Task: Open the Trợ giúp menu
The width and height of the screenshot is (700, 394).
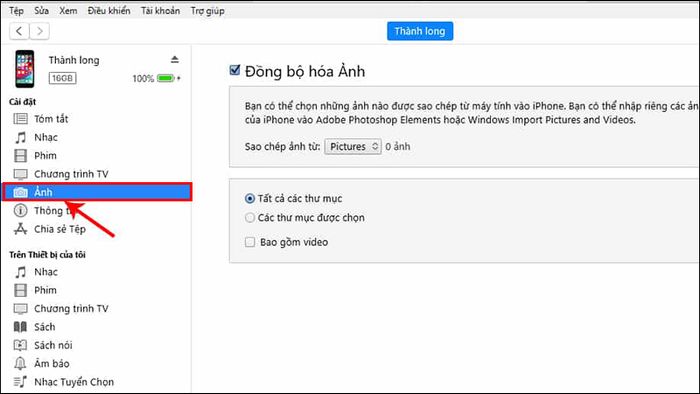Action: point(208,11)
